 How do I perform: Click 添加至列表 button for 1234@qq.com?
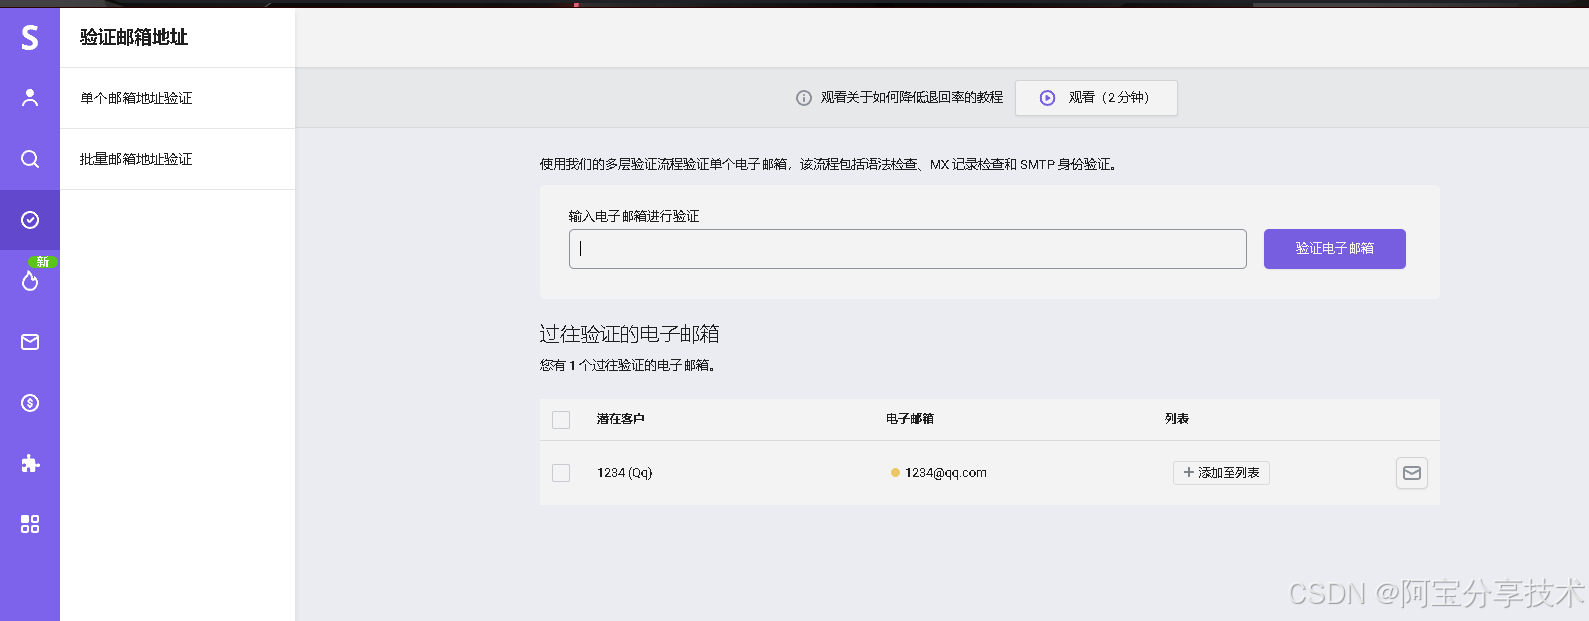click(x=1221, y=473)
